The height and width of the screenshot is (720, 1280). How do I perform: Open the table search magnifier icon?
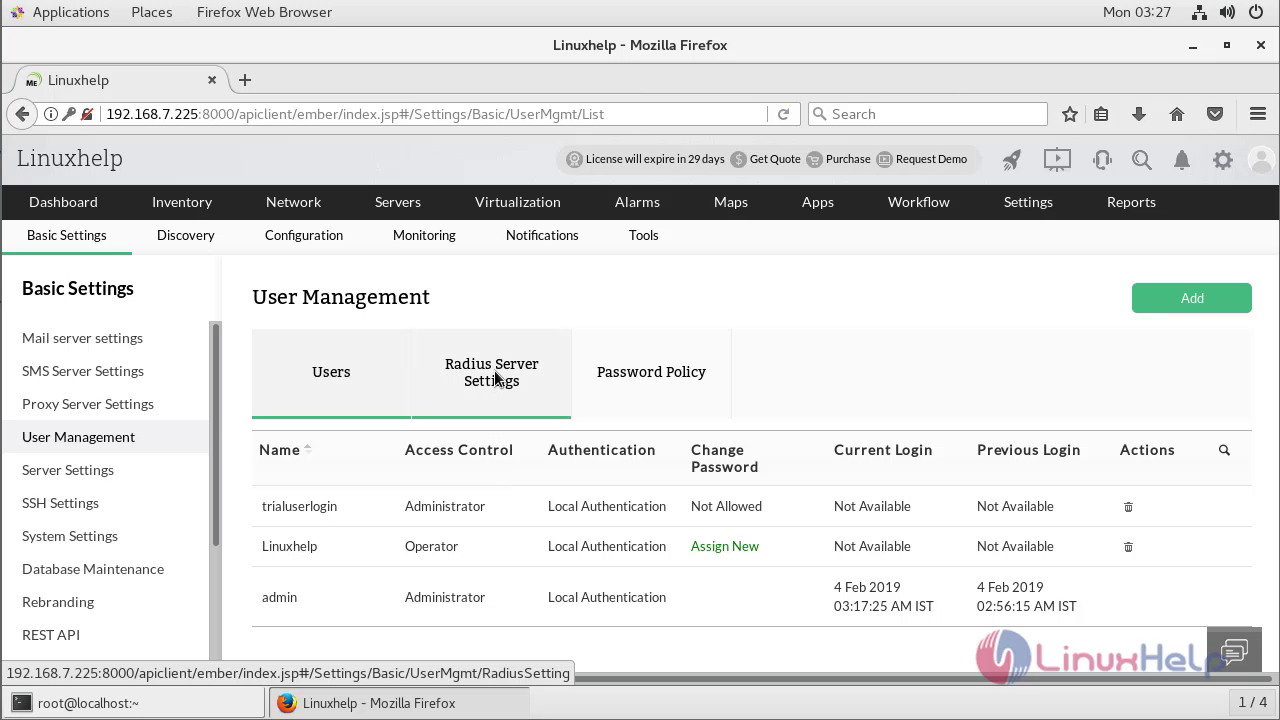click(x=1224, y=450)
